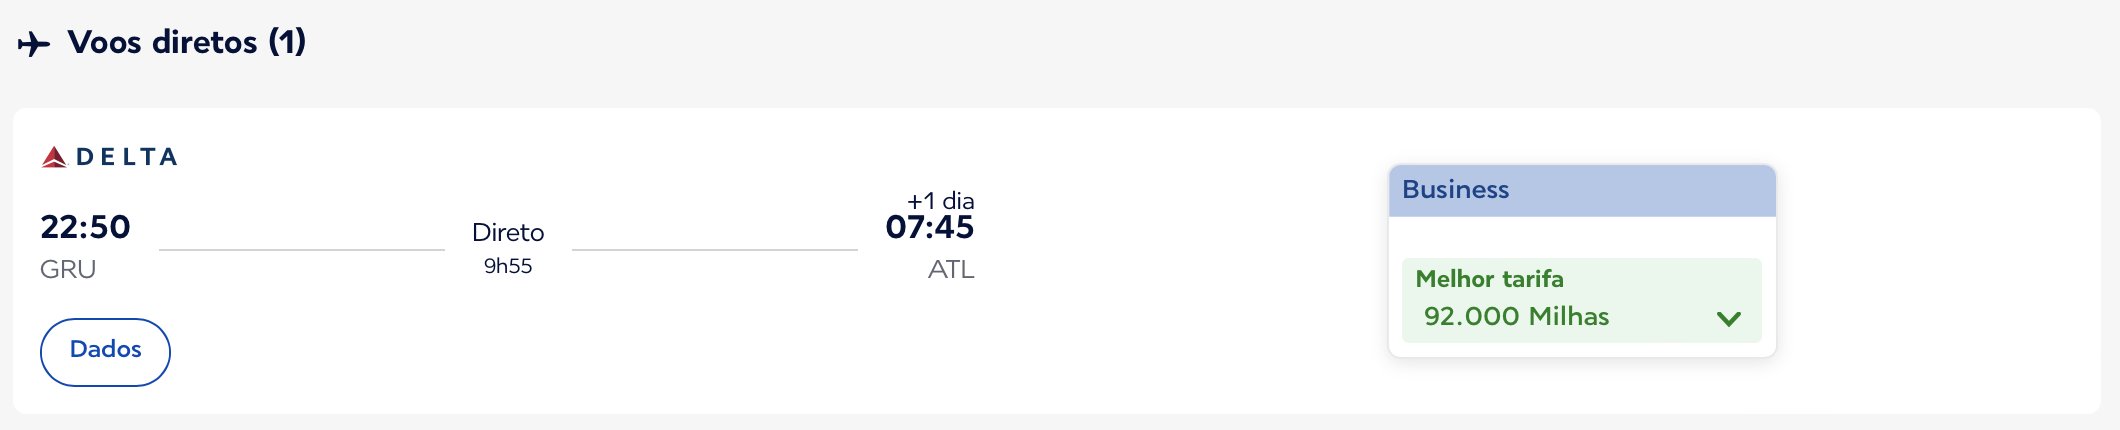Click the ATL destination airport code
2120x430 pixels.
pyautogui.click(x=951, y=269)
